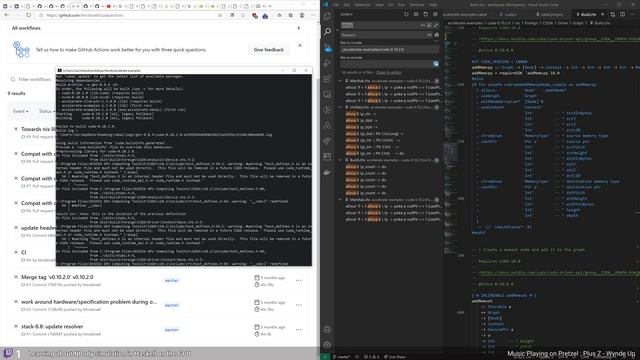Open 'work around hardware/specification problem' workflow run
Image resolution: width=640 pixels, height=360 pixels.
pos(89,302)
